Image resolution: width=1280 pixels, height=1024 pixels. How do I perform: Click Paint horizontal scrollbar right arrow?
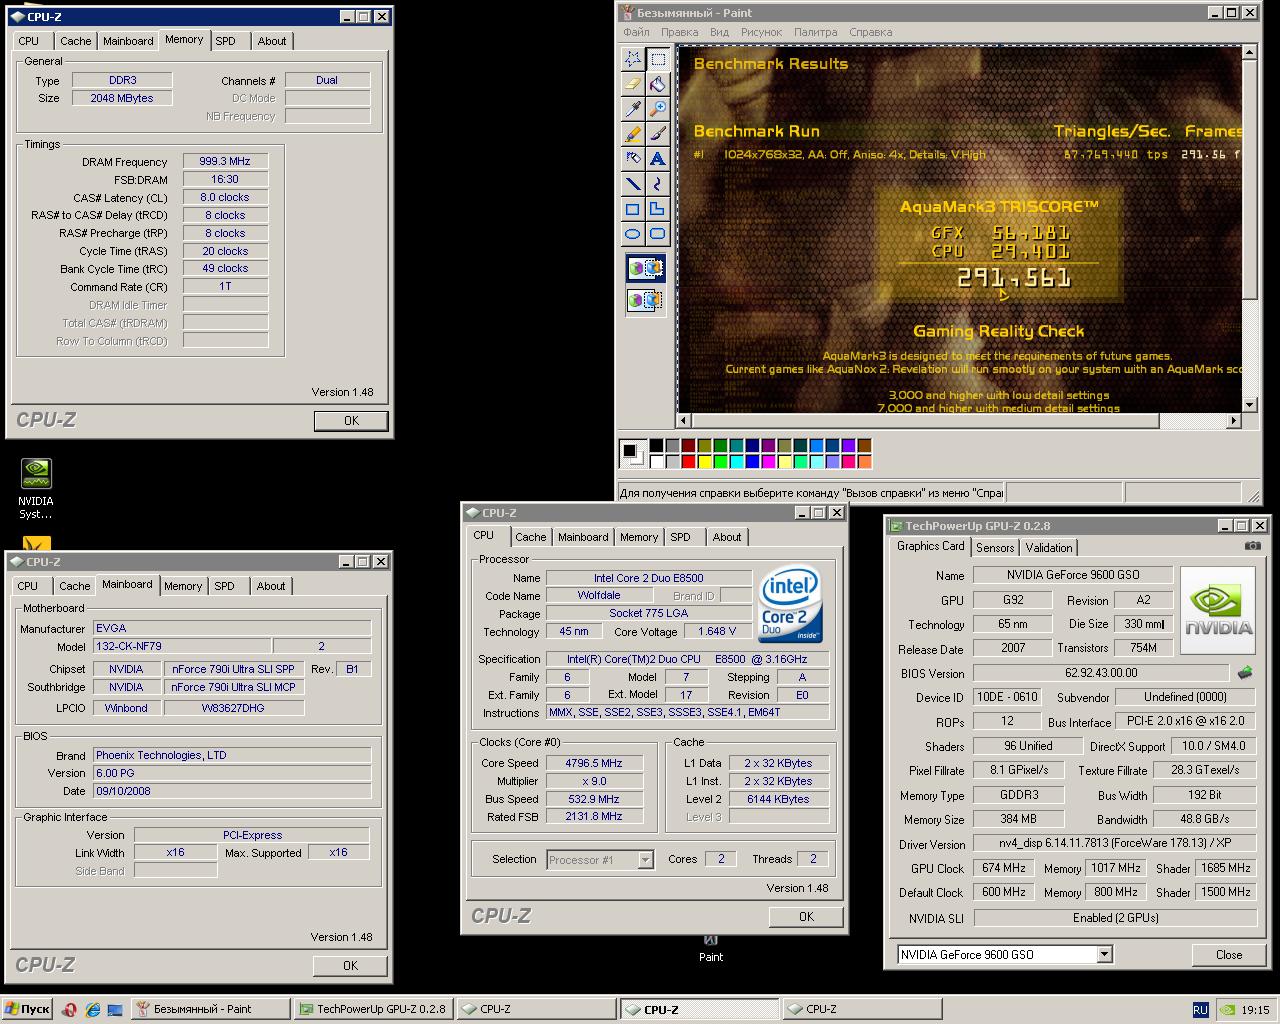(1234, 421)
